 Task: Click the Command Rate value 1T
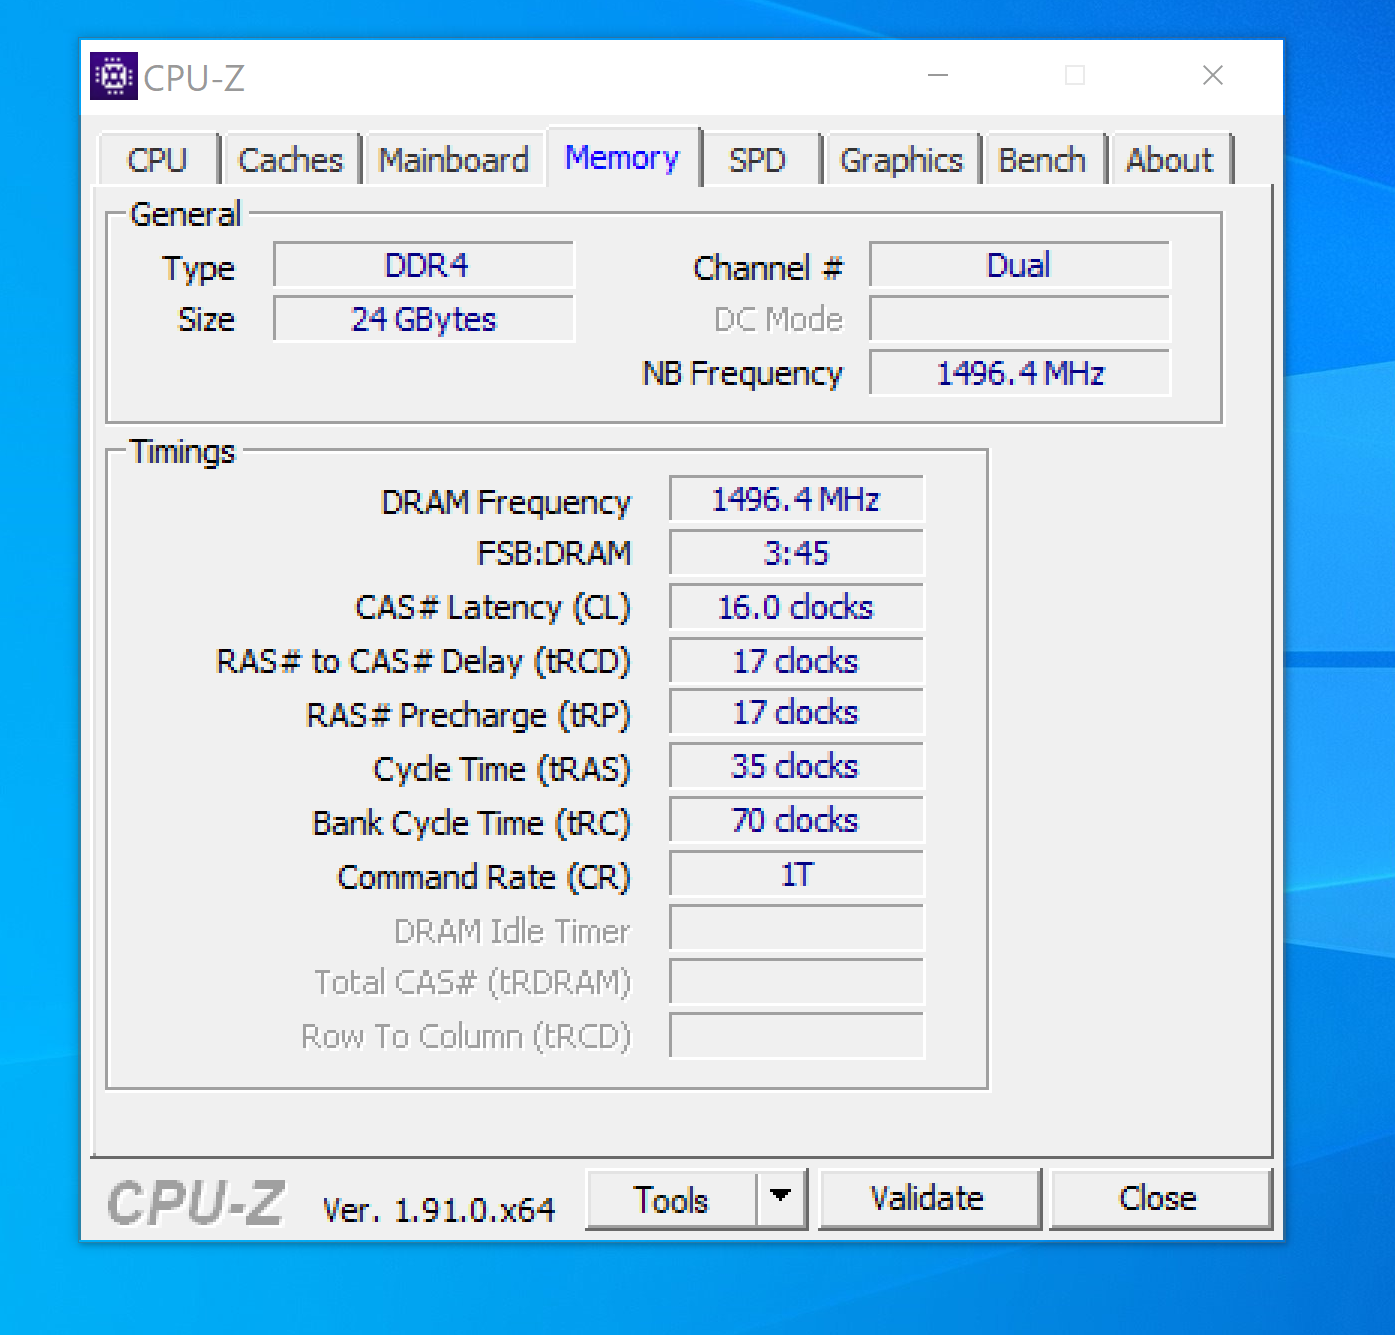796,875
